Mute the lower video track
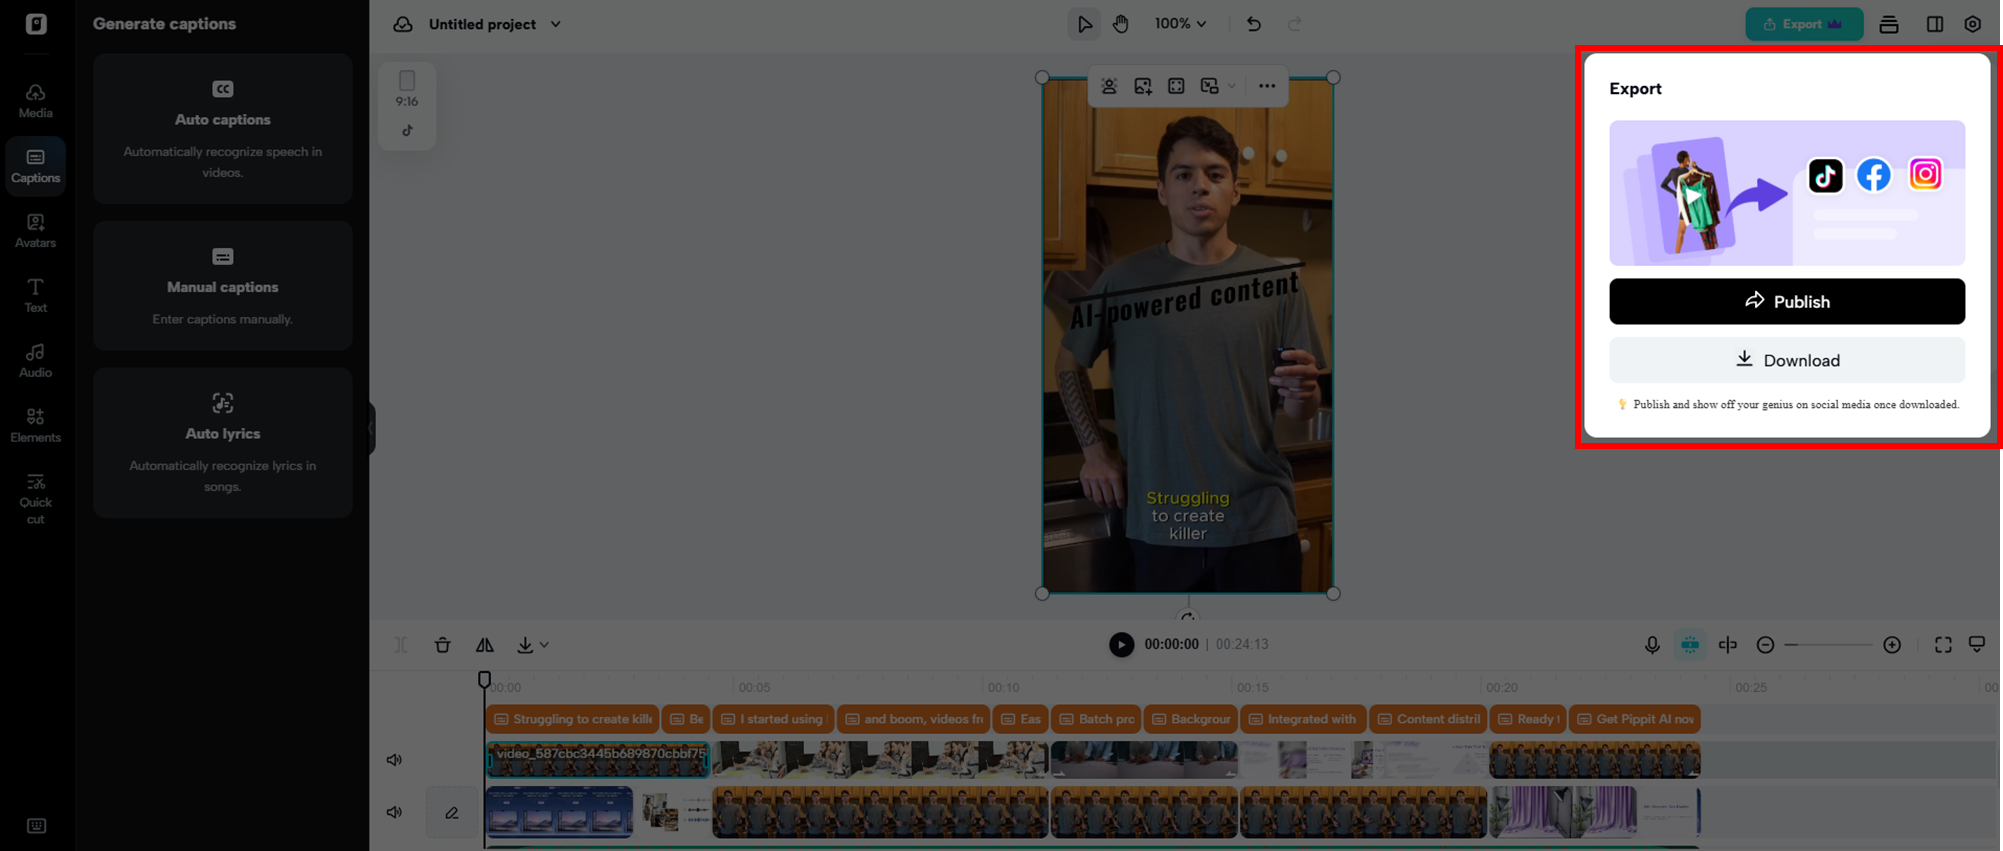 point(395,813)
